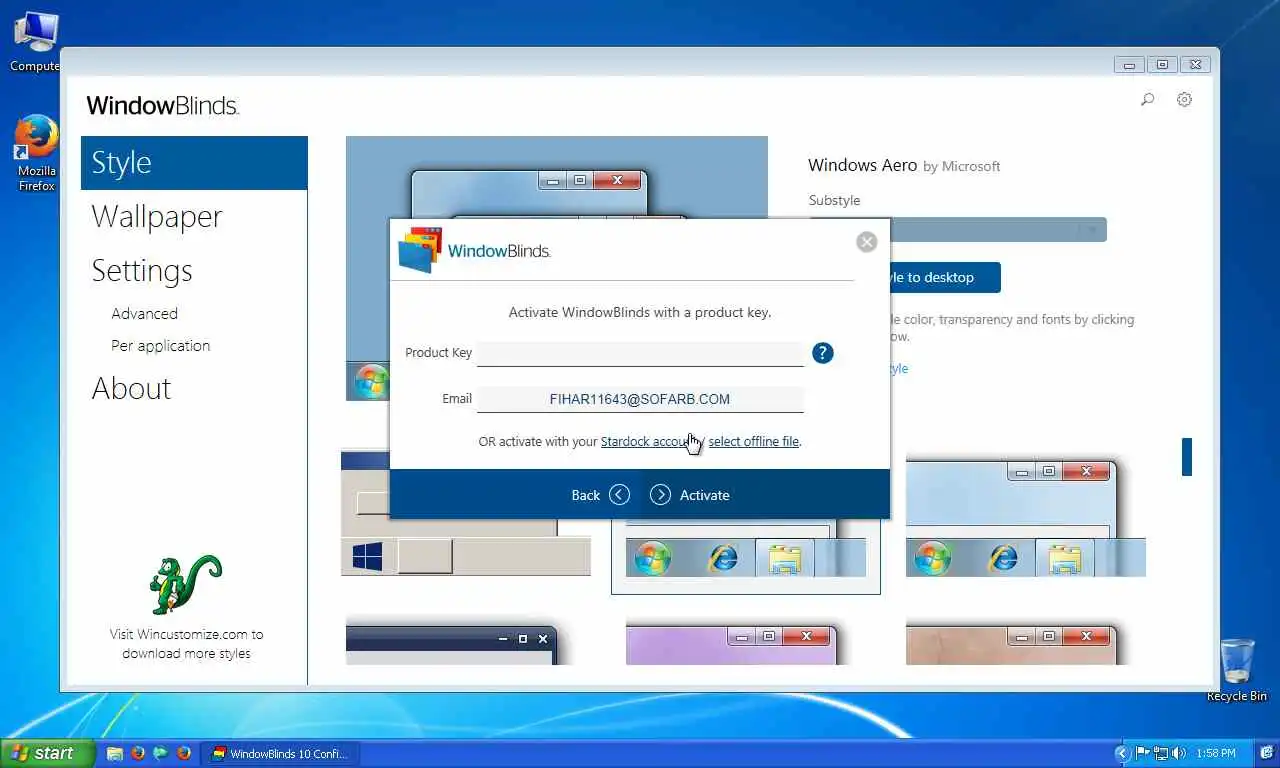Viewport: 1280px width, 768px height.
Task: Click the search magnifier icon
Action: (x=1148, y=99)
